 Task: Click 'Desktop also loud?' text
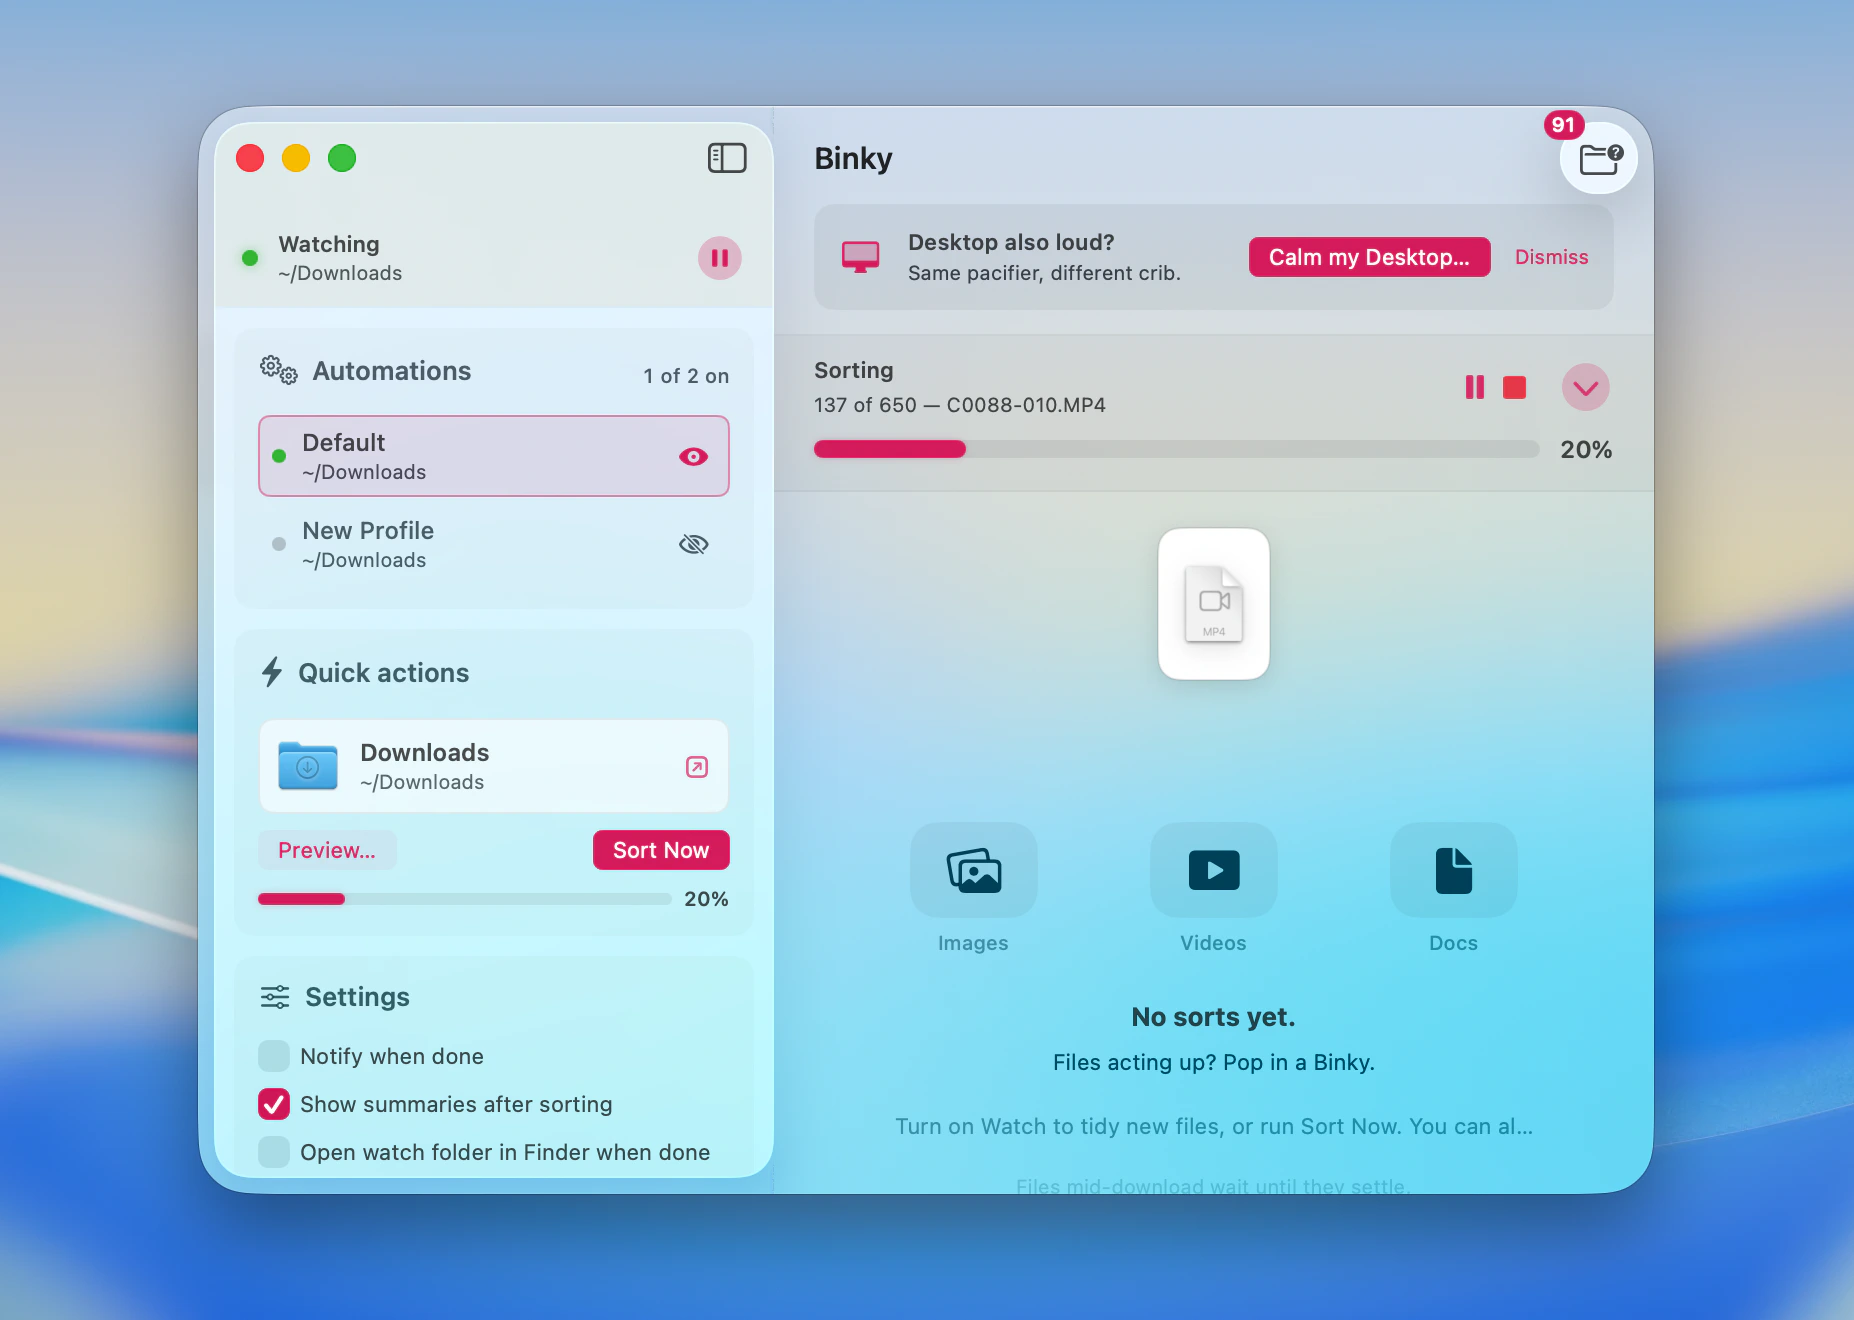pos(1011,242)
